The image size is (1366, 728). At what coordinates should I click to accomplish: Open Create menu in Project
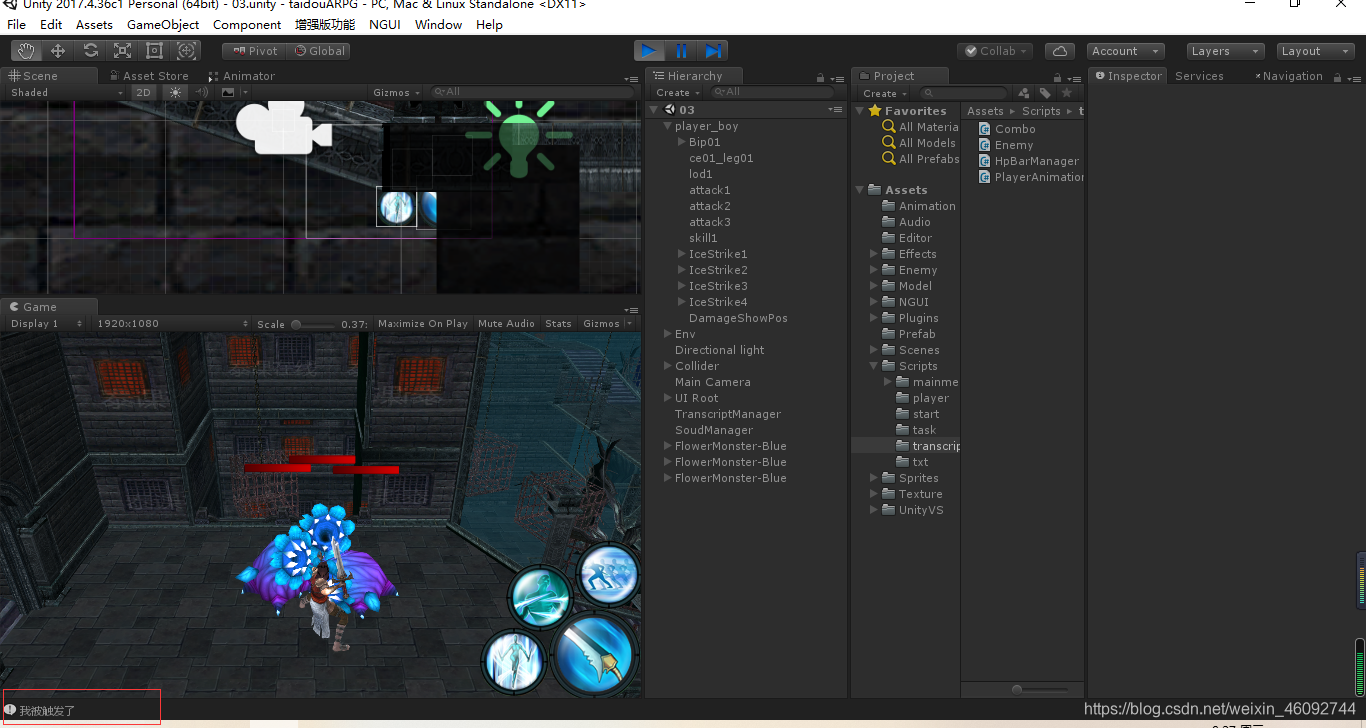point(885,93)
